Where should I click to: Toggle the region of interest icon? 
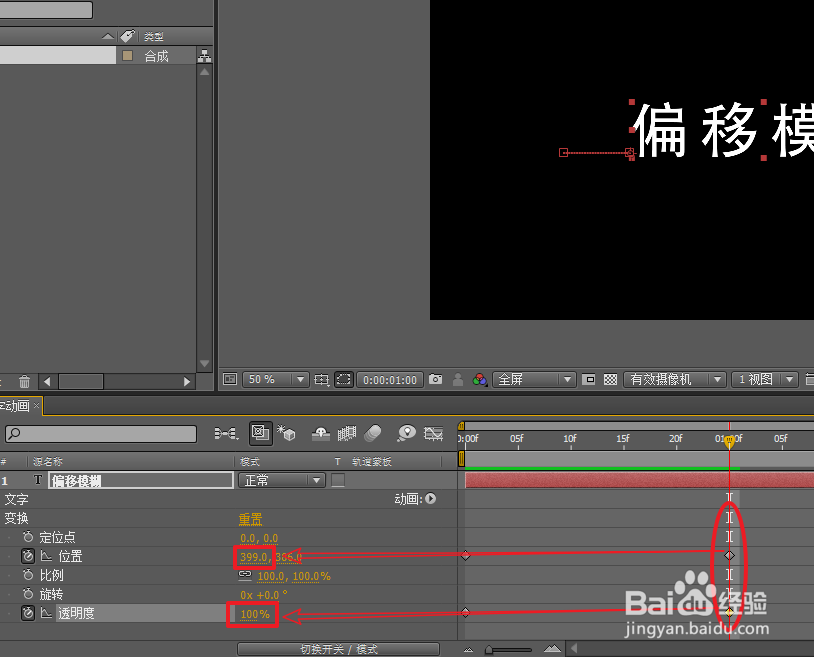pos(588,379)
